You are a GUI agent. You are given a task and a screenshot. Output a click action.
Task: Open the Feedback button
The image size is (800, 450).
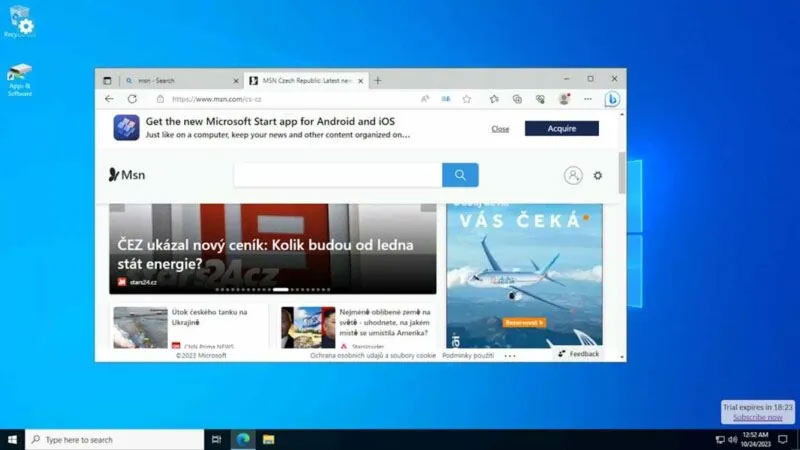click(x=579, y=354)
